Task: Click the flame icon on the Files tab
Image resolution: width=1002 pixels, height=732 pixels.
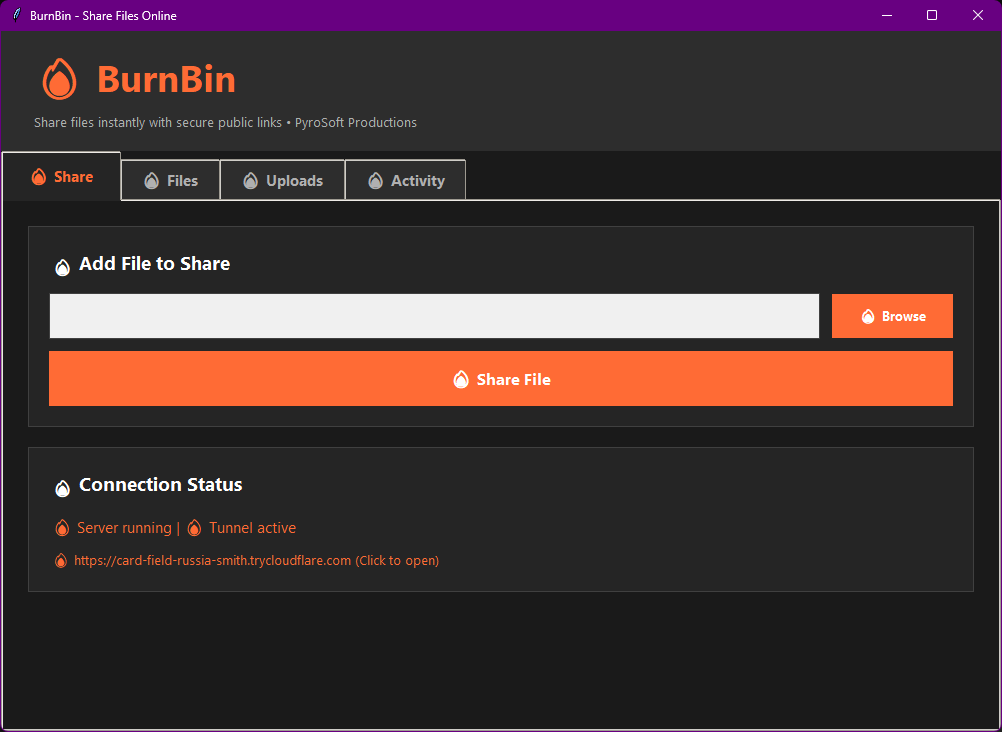Action: [151, 181]
